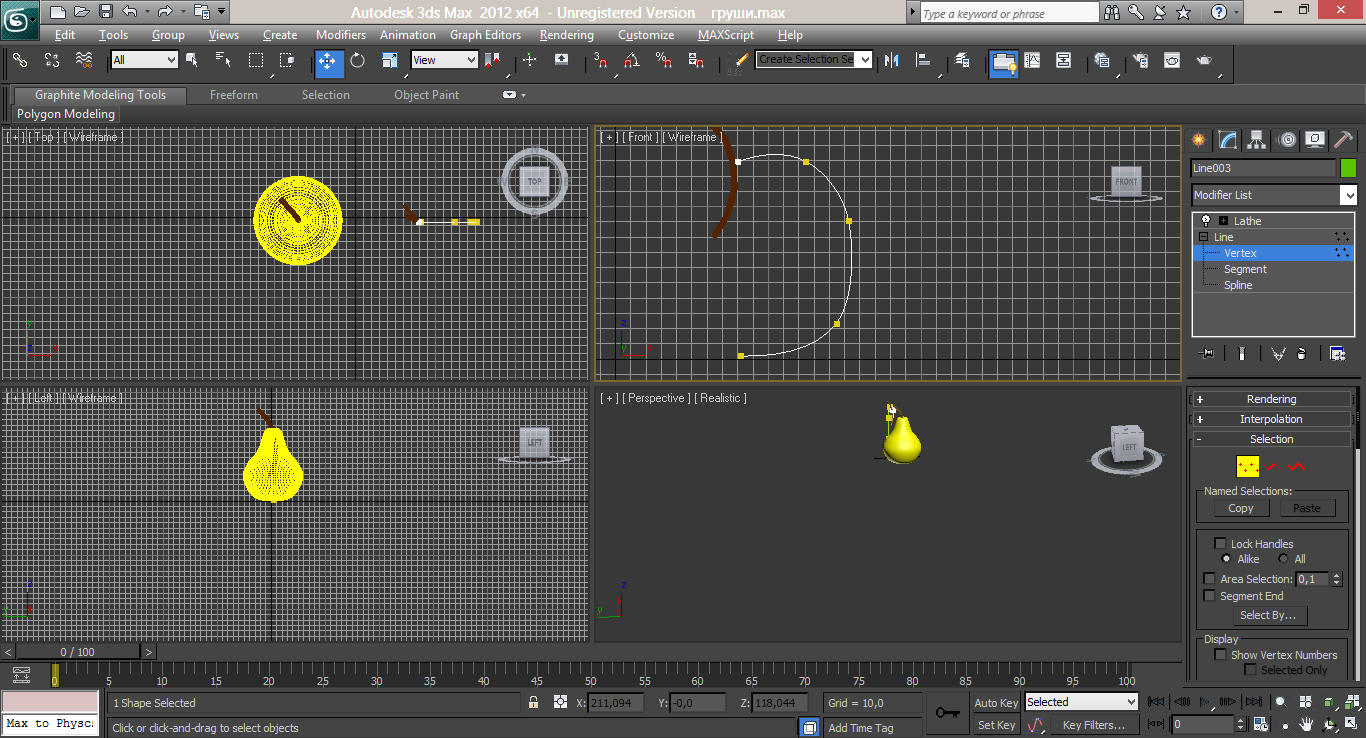Click the Configure Modifier Sets icon
The image size is (1366, 738).
tap(1337, 353)
